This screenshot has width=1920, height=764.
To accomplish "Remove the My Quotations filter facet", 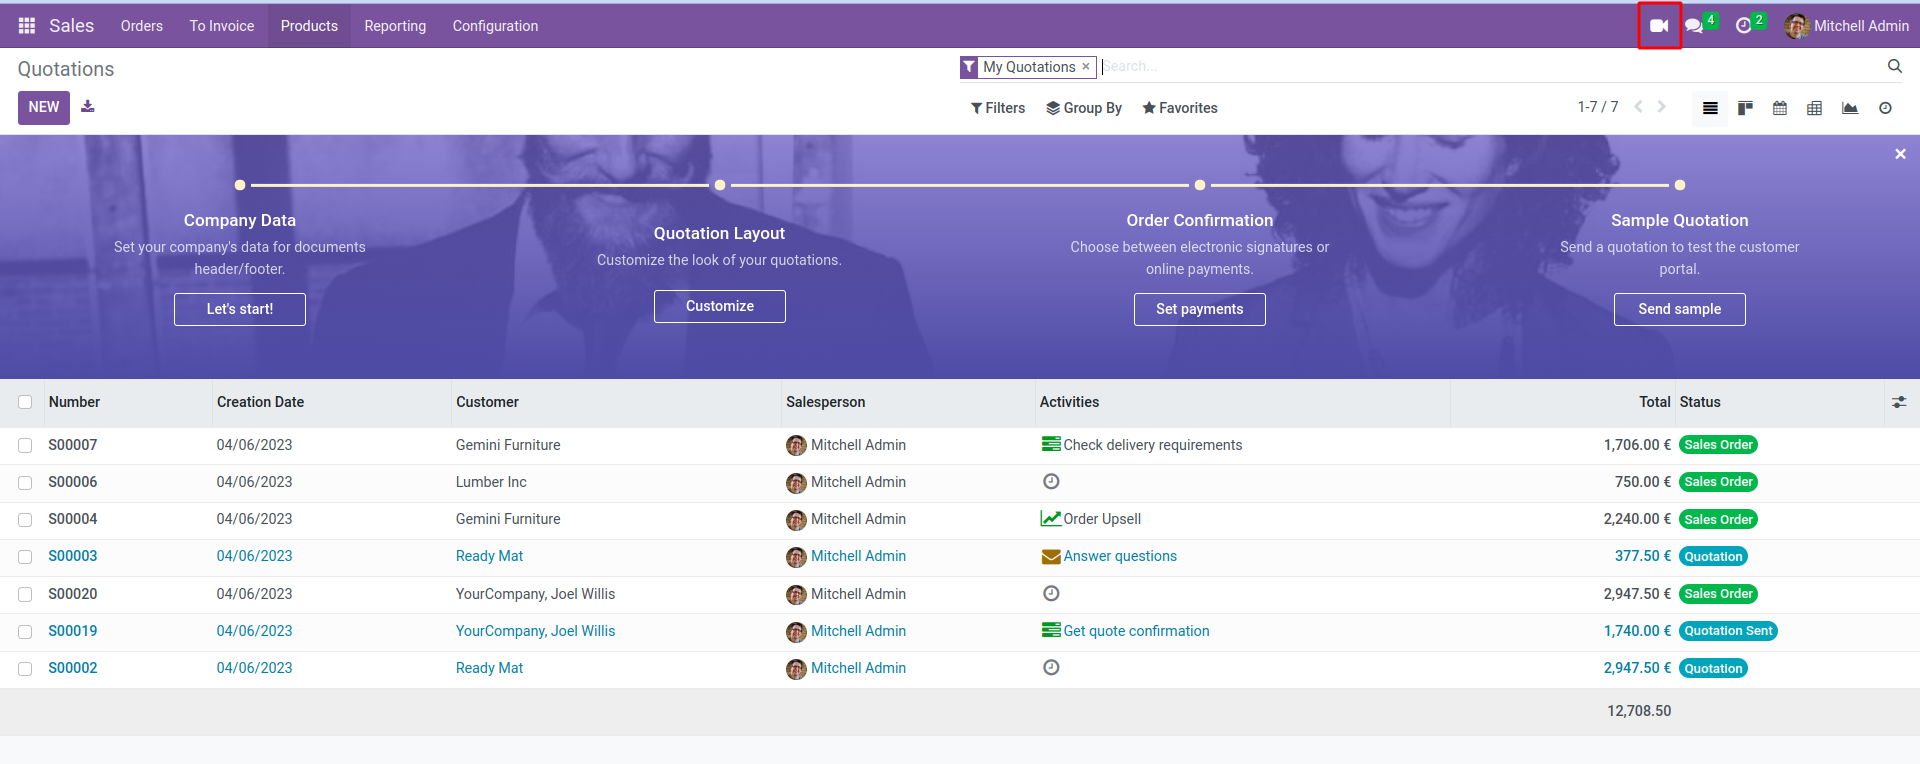I will pos(1086,67).
